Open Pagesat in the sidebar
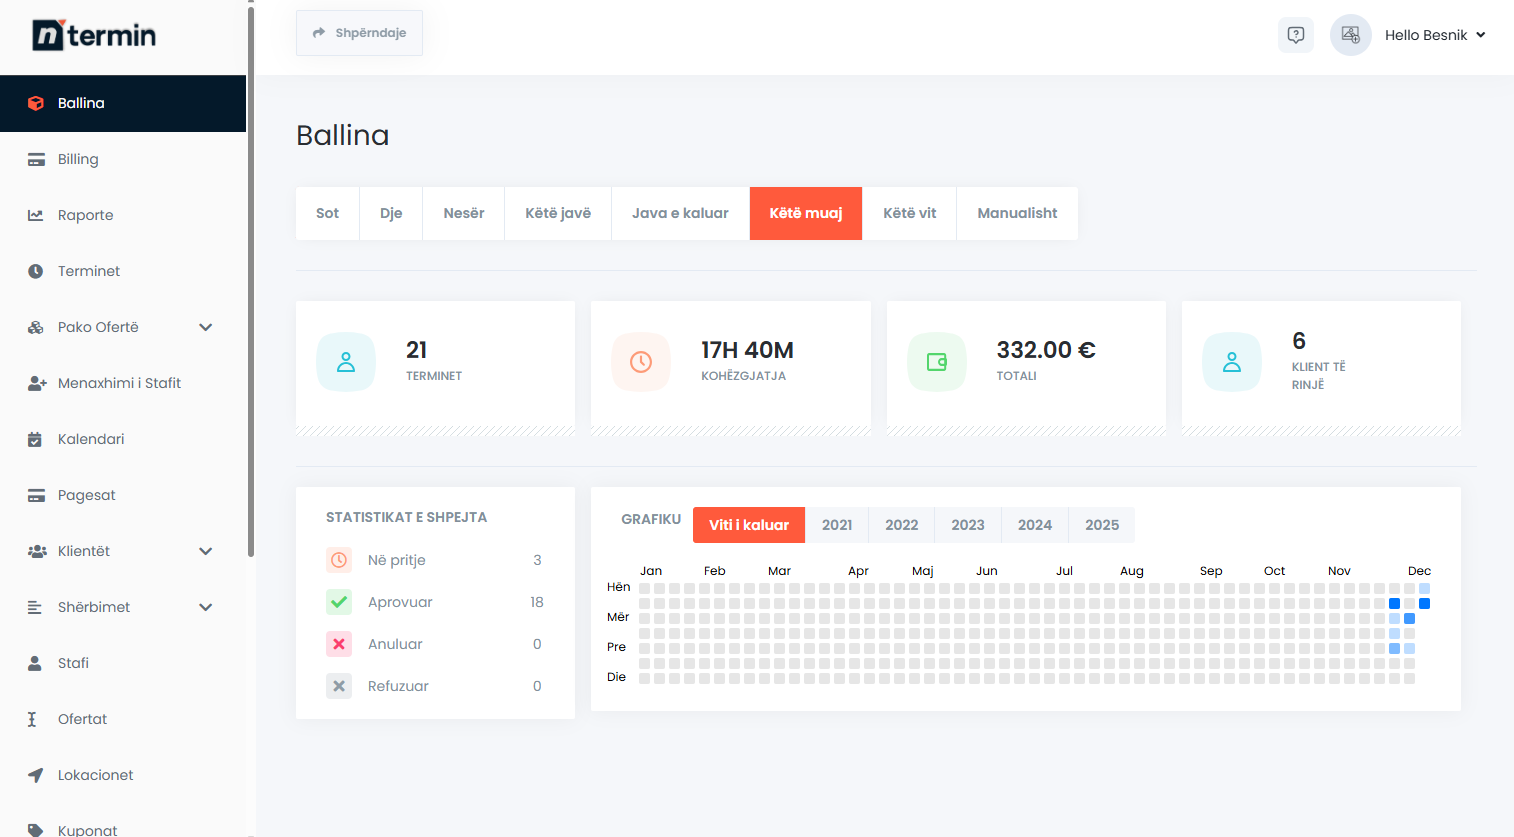 pos(87,495)
